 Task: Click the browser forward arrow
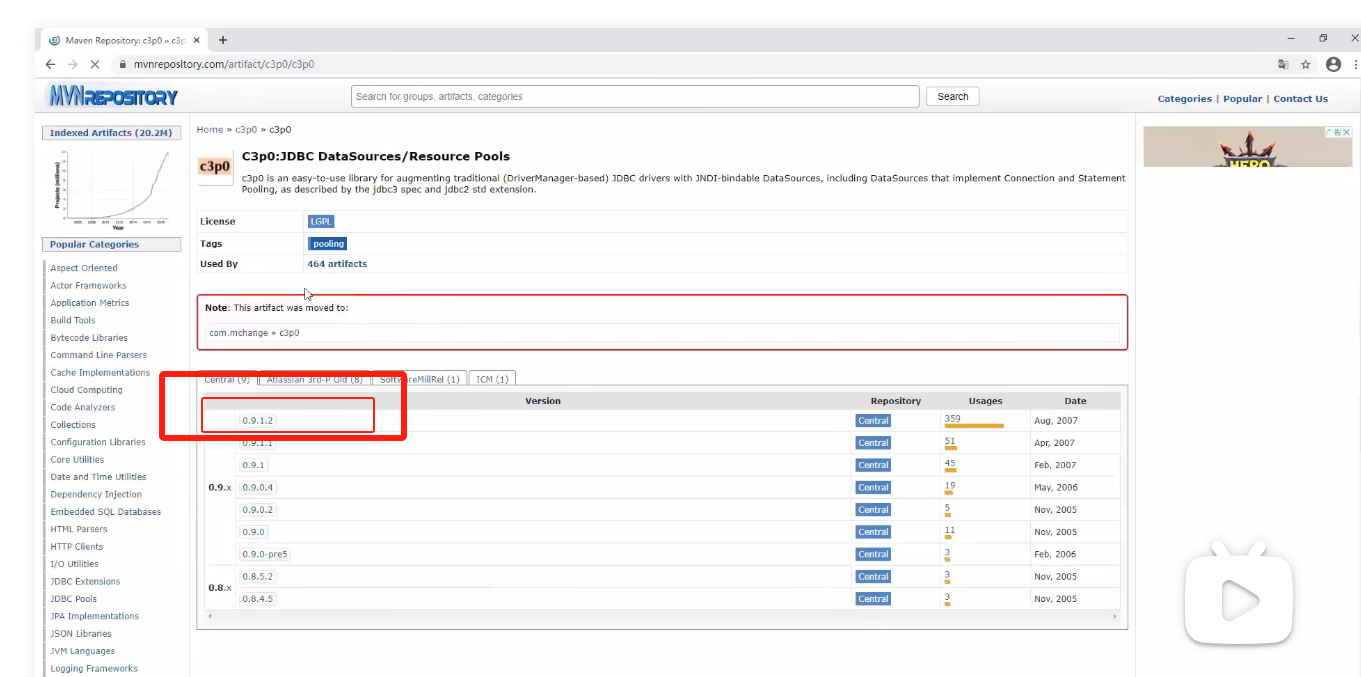(x=72, y=64)
